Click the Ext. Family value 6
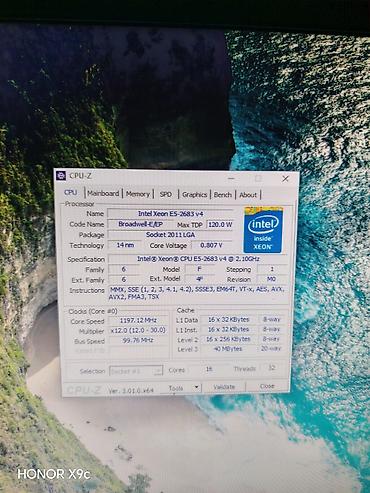Image resolution: width=370 pixels, height=493 pixels. 124,279
